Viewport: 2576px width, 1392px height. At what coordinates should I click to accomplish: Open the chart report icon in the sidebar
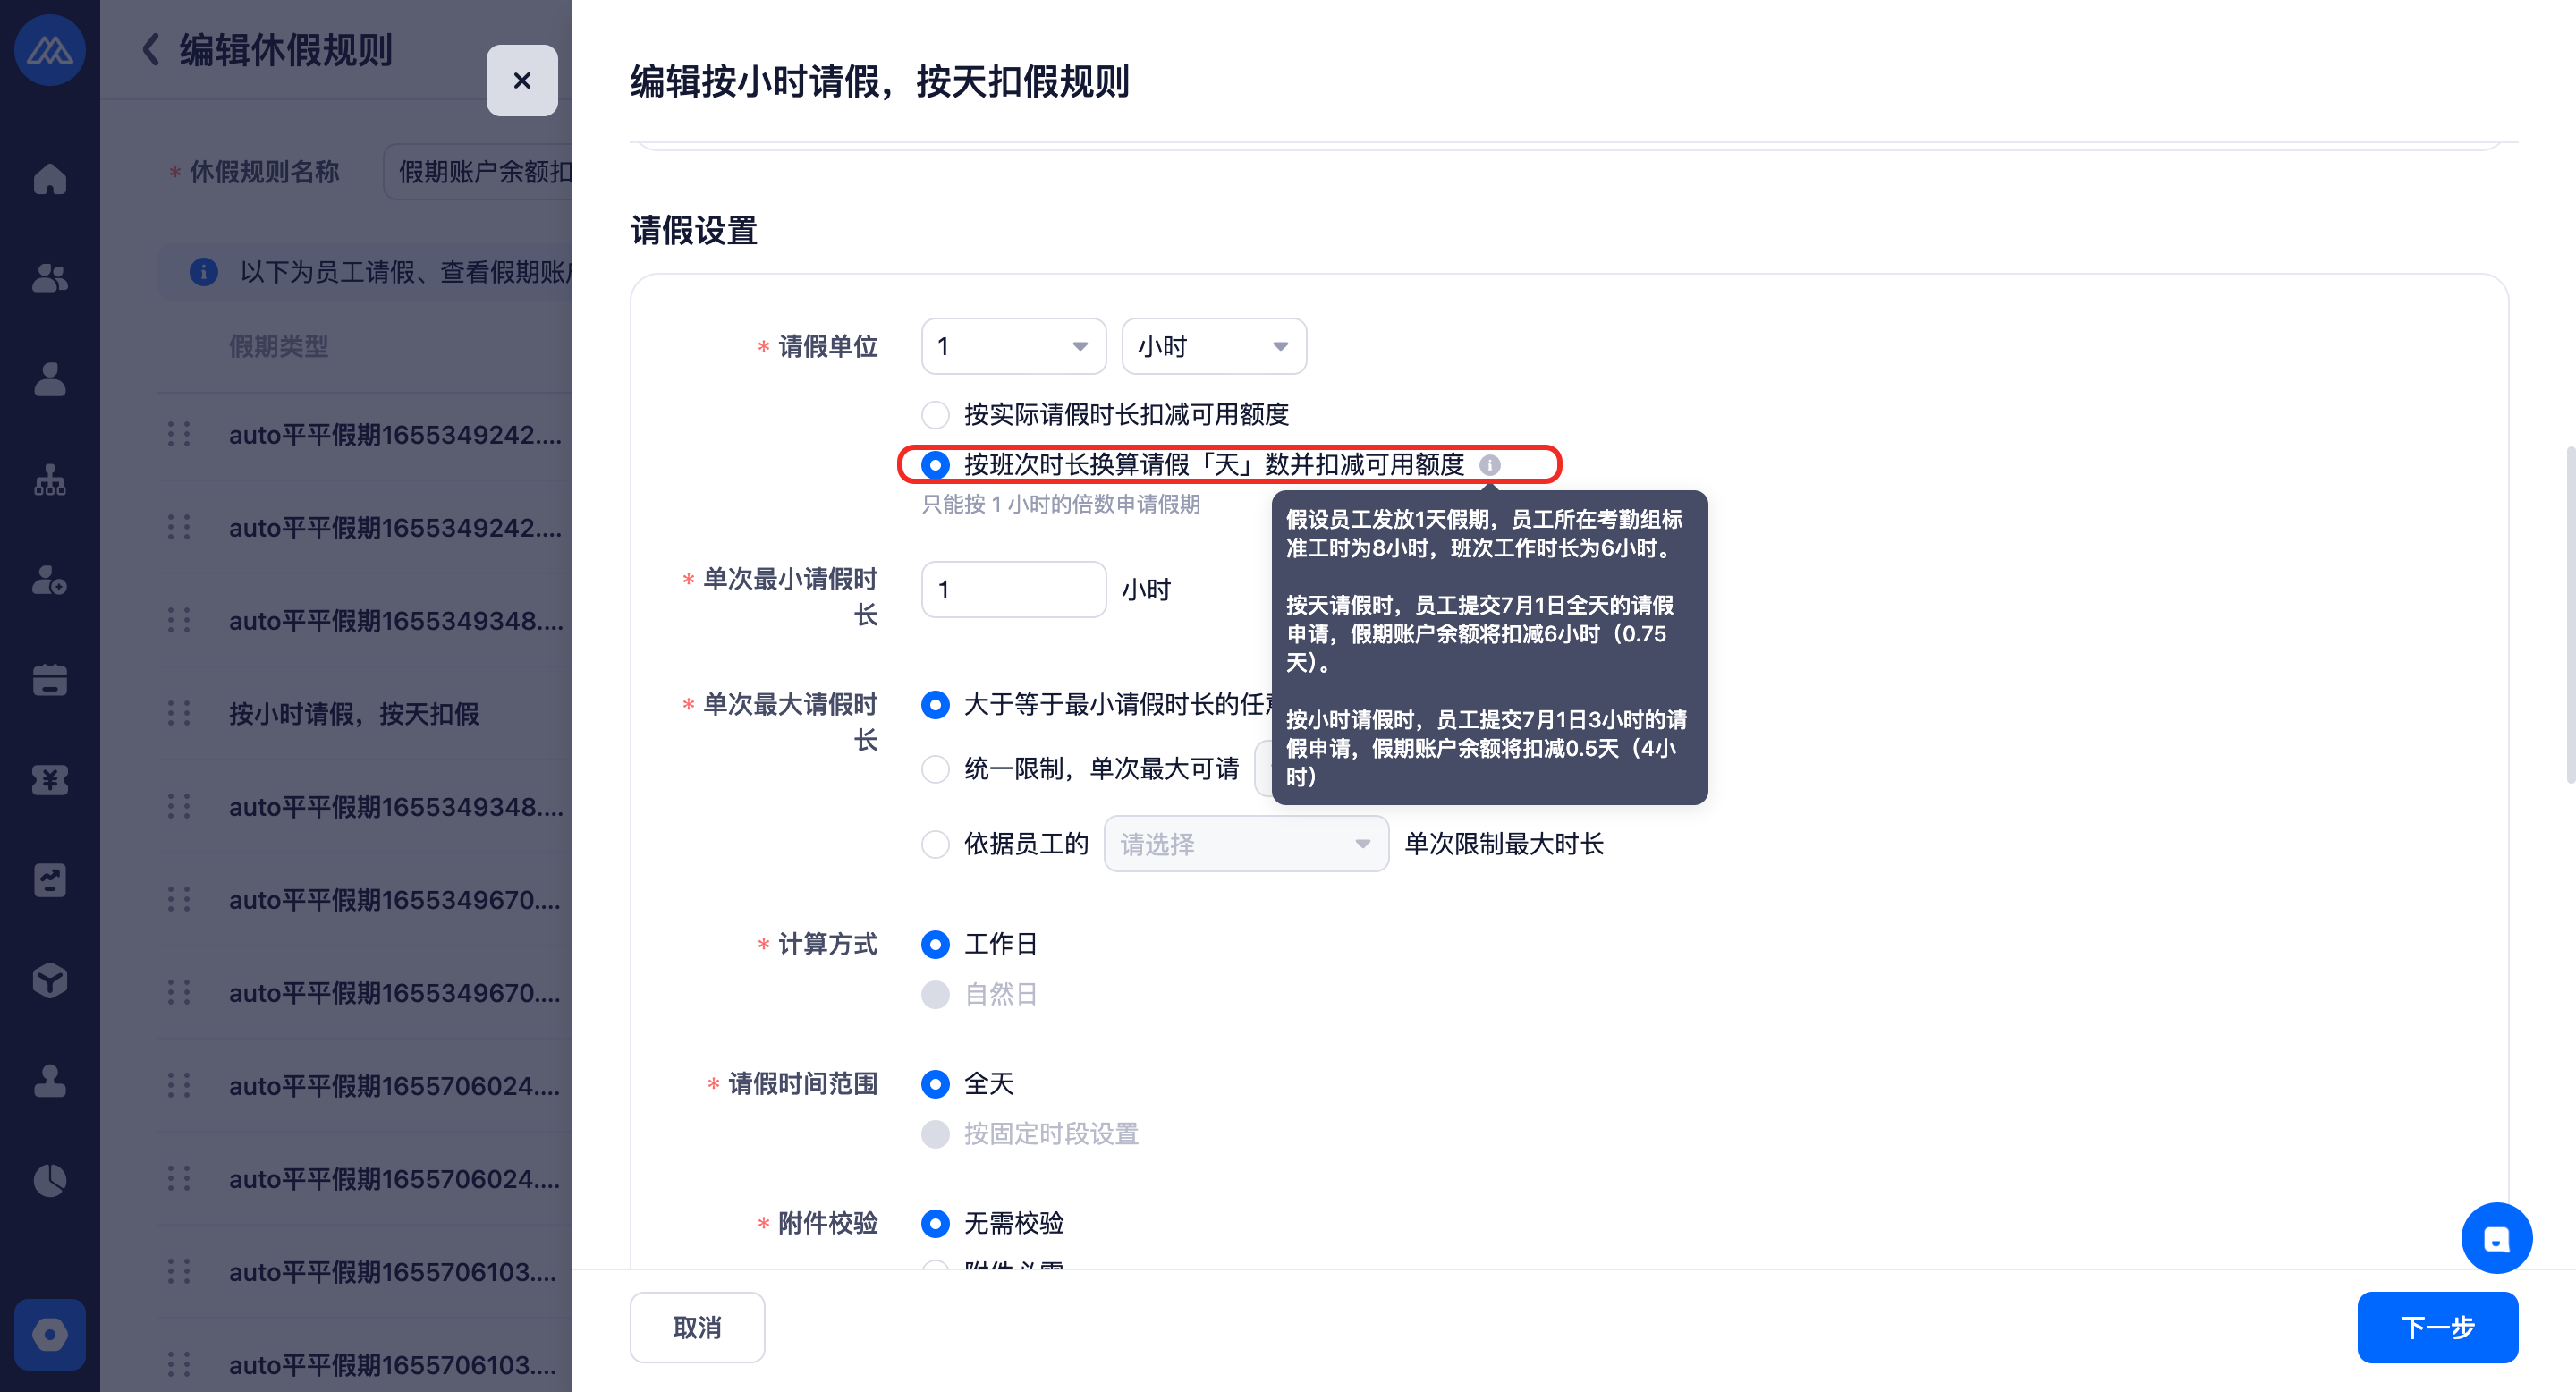tap(49, 880)
